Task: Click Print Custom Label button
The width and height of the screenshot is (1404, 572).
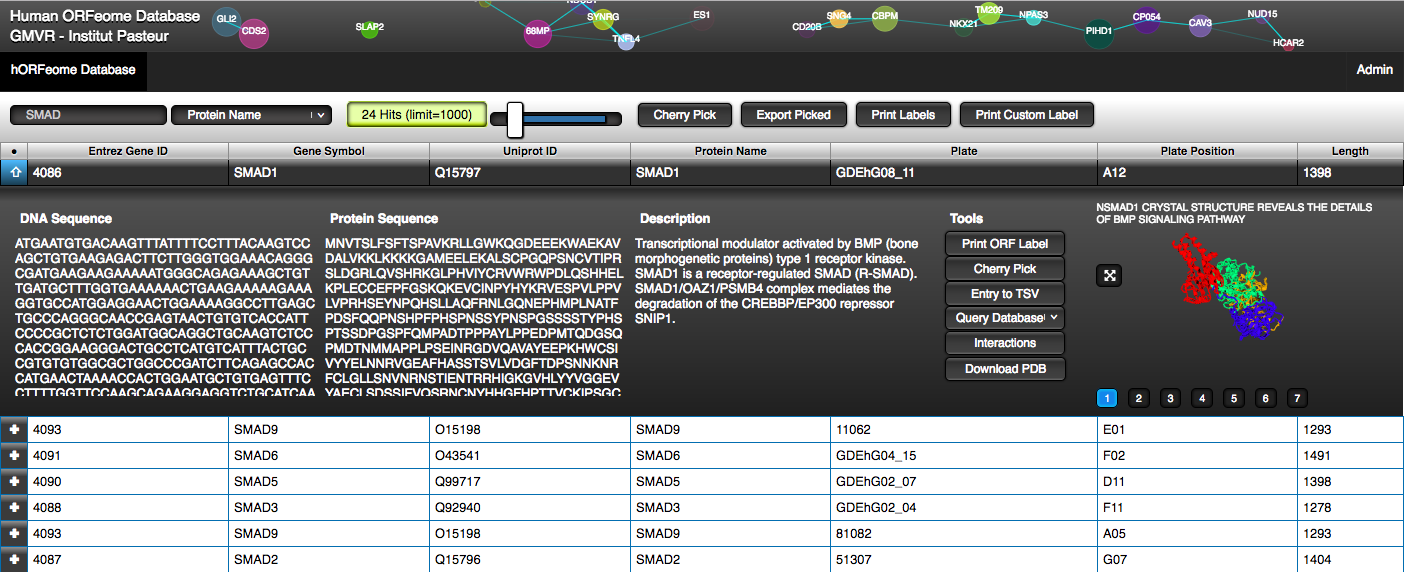Action: [1027, 115]
